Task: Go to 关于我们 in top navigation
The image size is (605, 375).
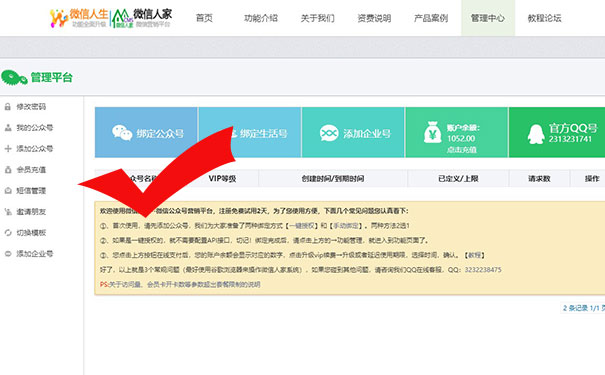Action: coord(318,18)
